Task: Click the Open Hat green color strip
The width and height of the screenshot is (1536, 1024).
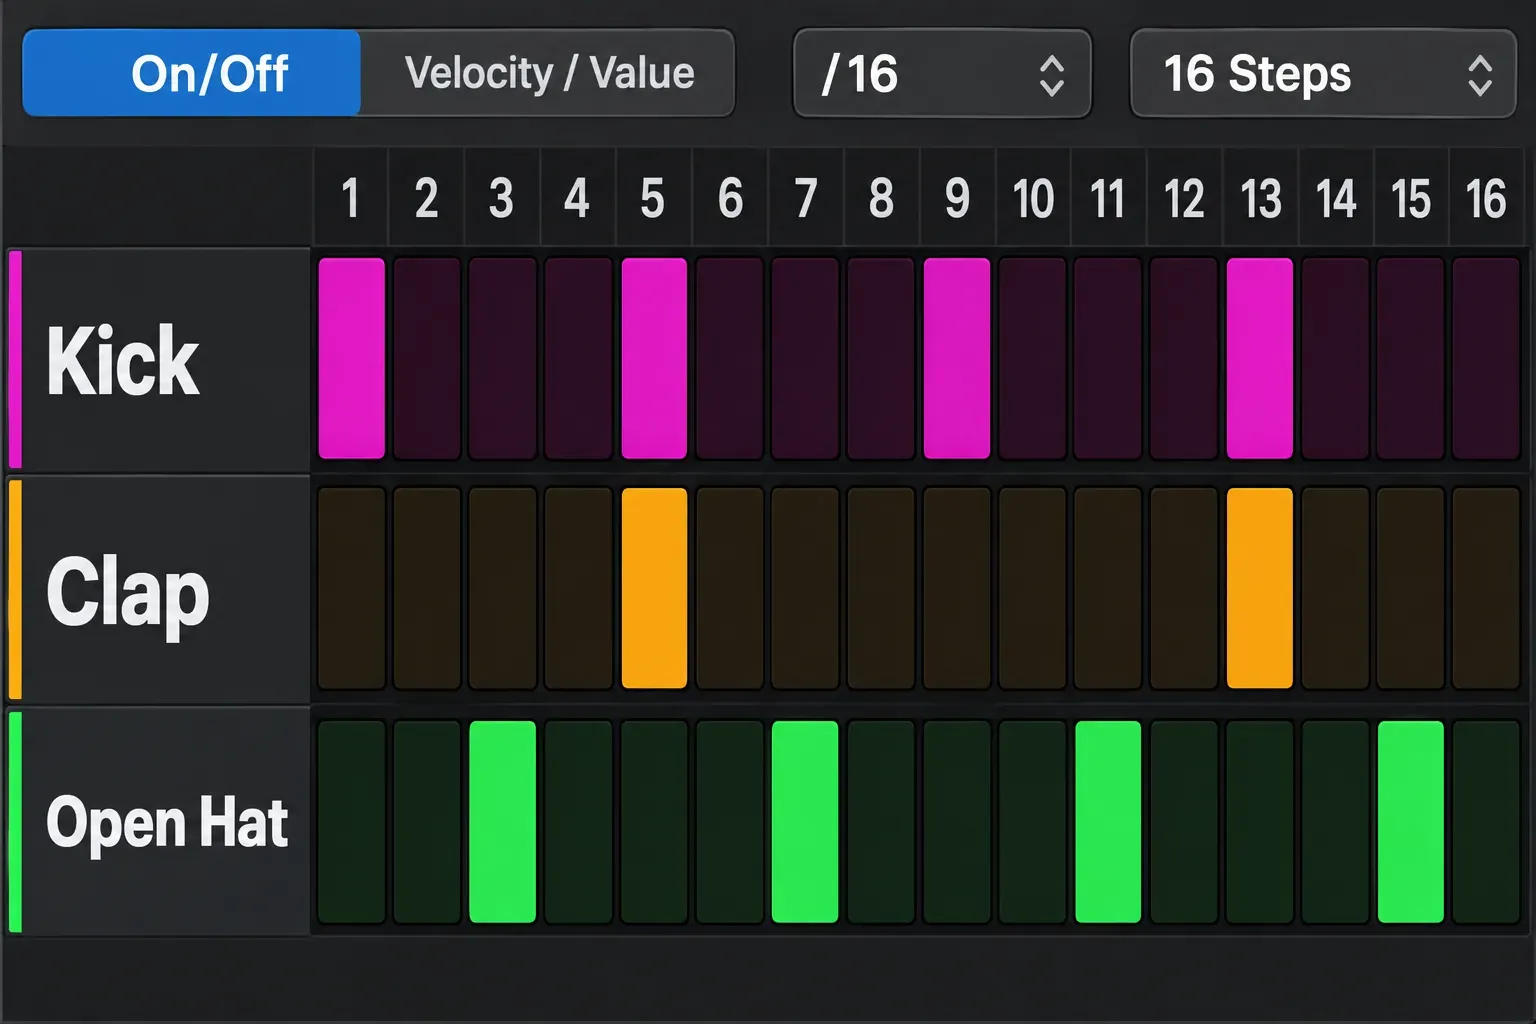Action: (15, 821)
